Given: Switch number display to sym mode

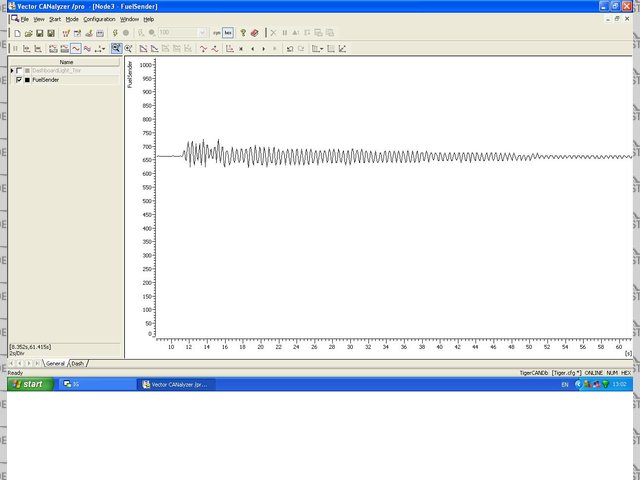Looking at the screenshot, I should 216,33.
